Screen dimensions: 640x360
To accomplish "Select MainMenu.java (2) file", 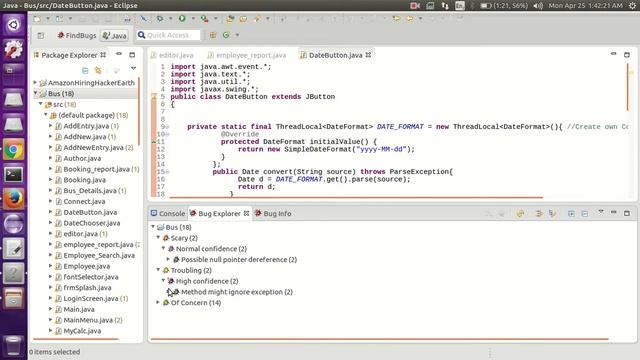I will pos(93,320).
